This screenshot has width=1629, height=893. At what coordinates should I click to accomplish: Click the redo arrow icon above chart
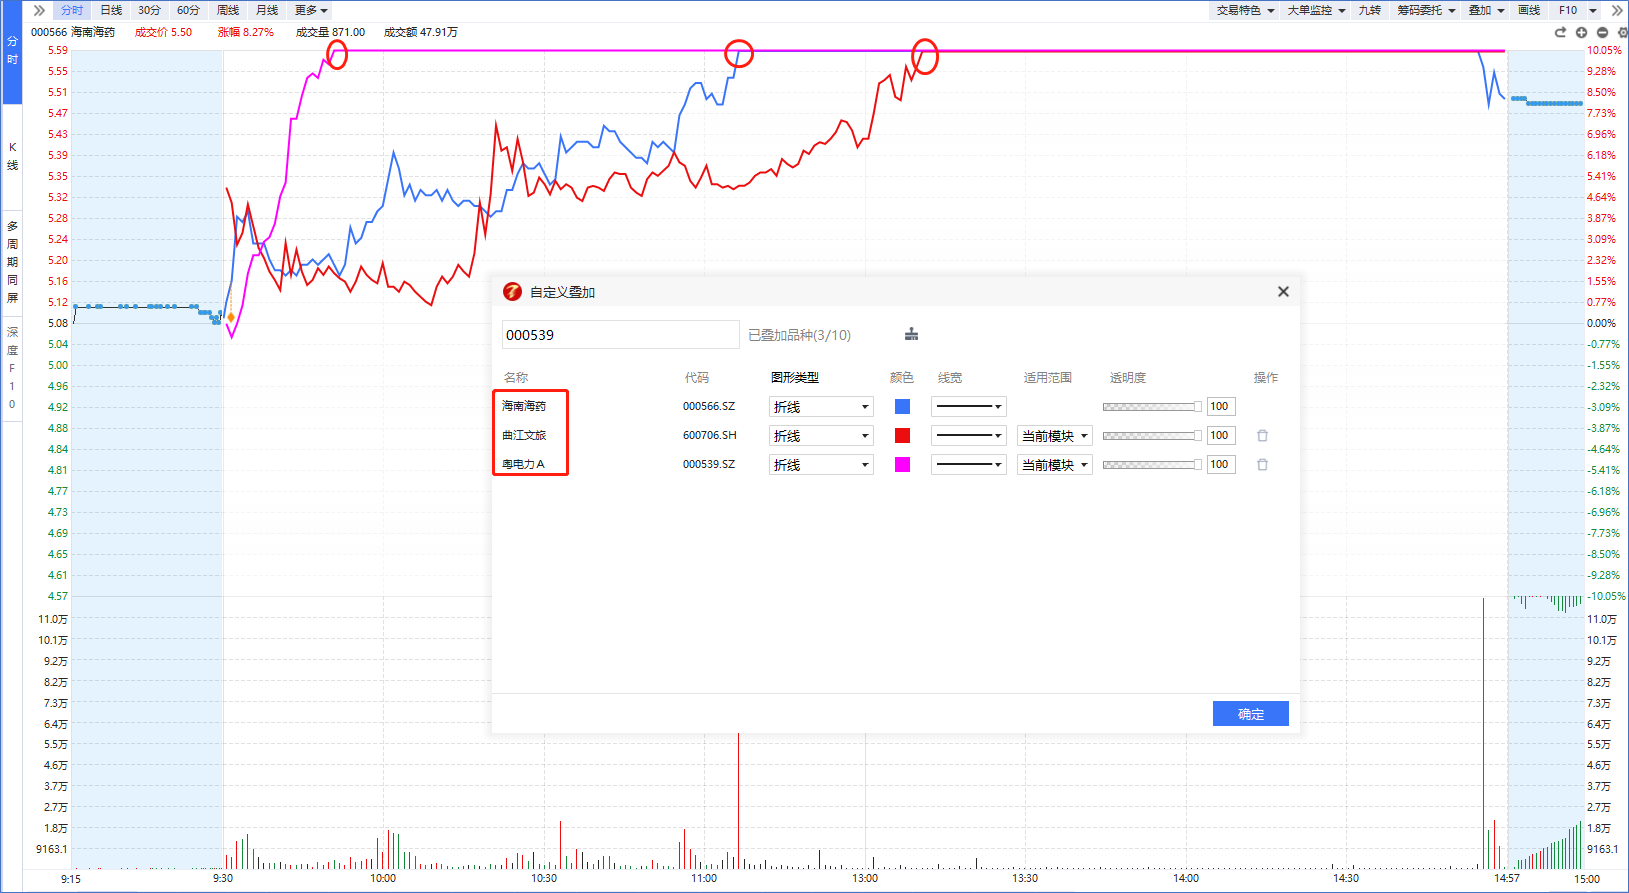[x=1560, y=33]
